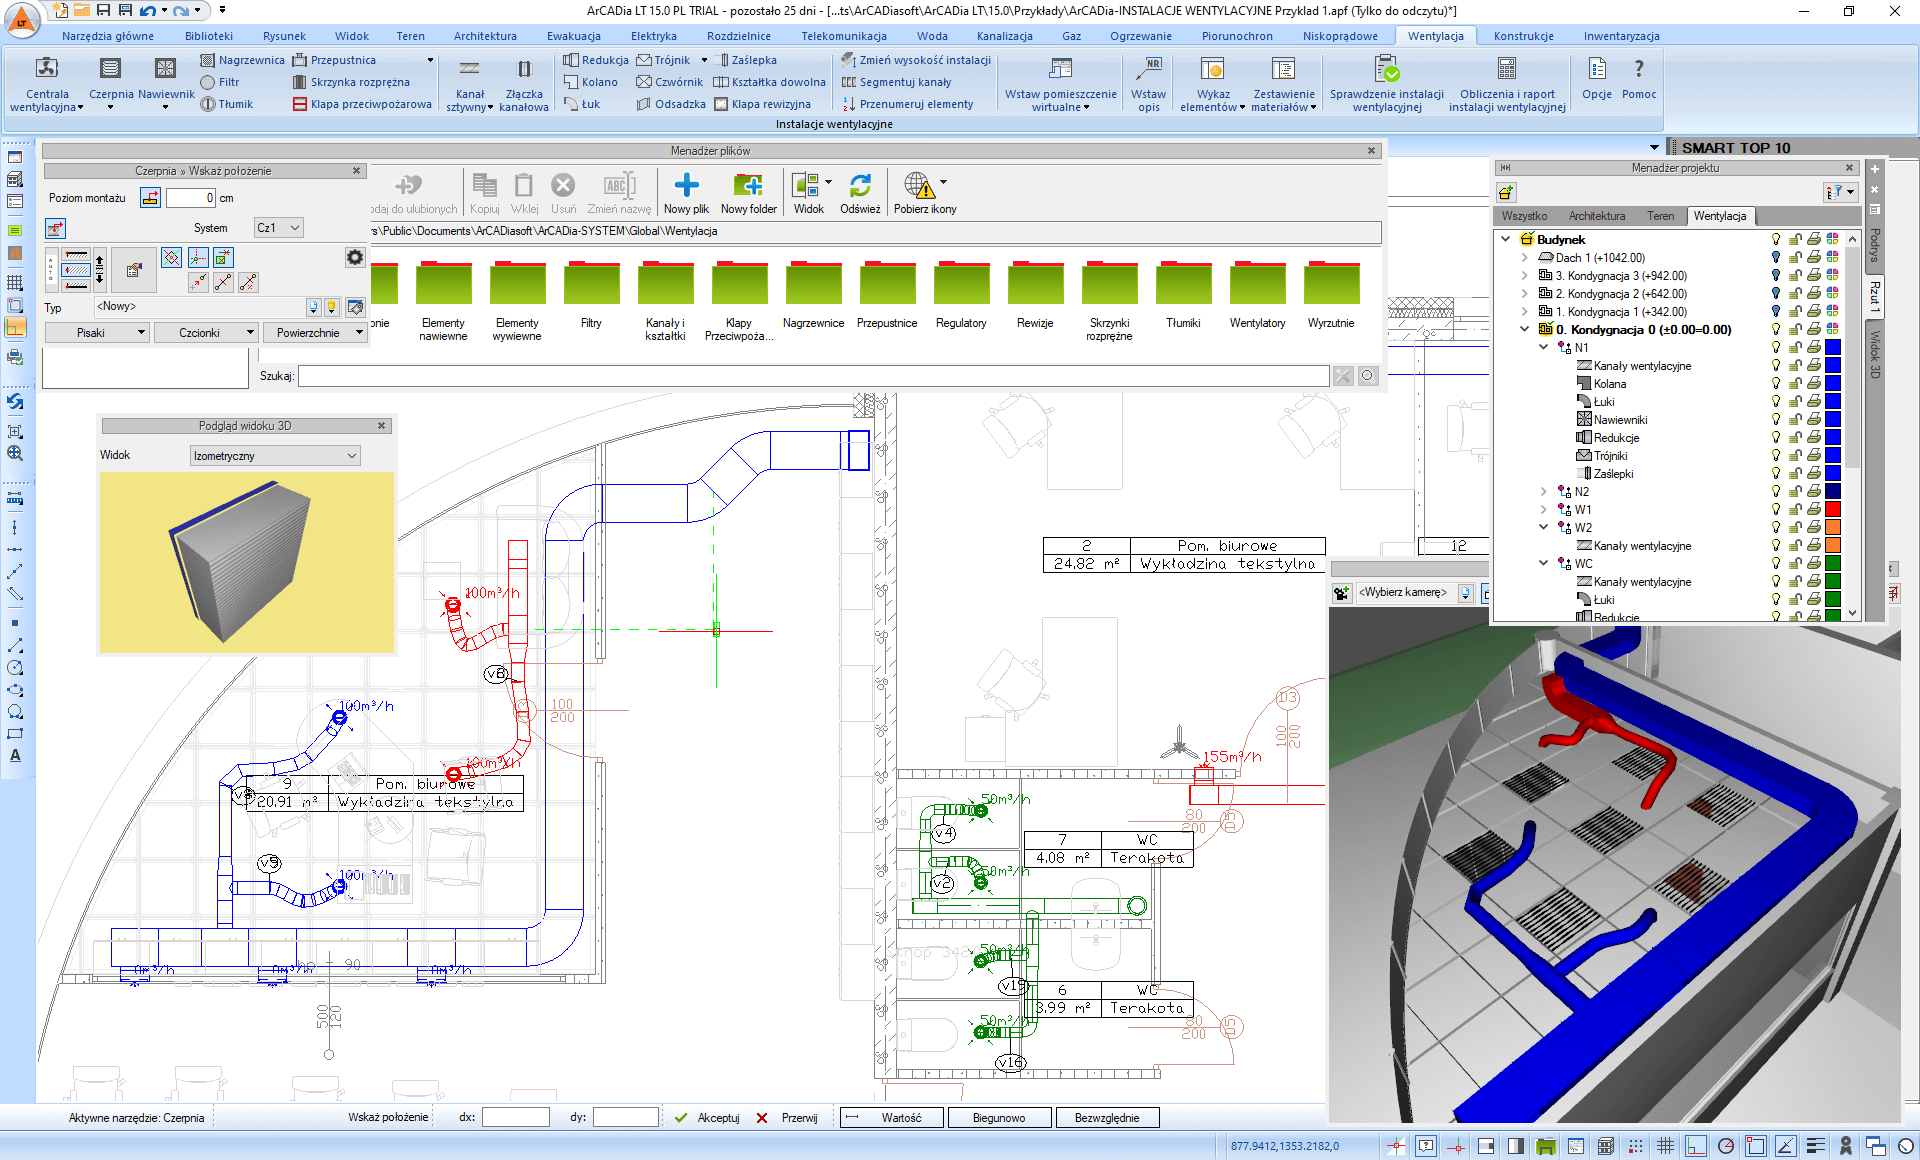1920x1160 pixels.
Task: Click the Bezwzględnie button
Action: point(1107,1118)
